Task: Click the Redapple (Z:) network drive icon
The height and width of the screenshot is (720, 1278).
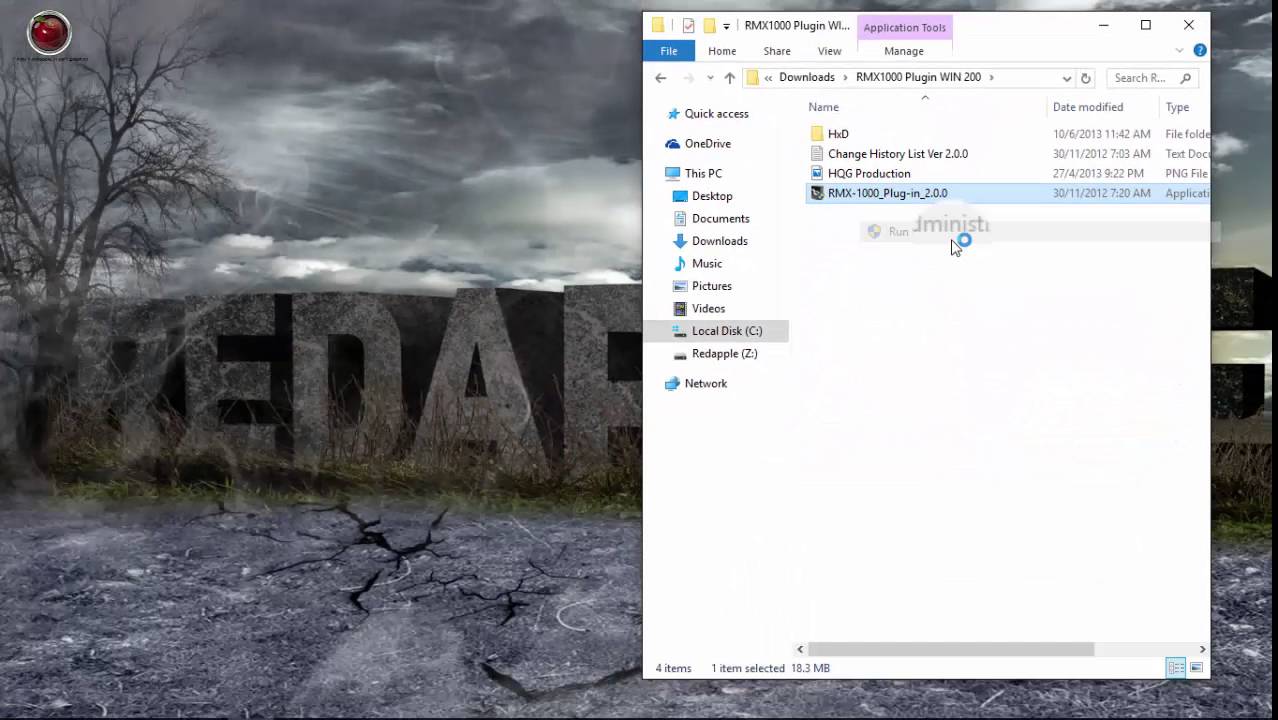Action: point(680,354)
